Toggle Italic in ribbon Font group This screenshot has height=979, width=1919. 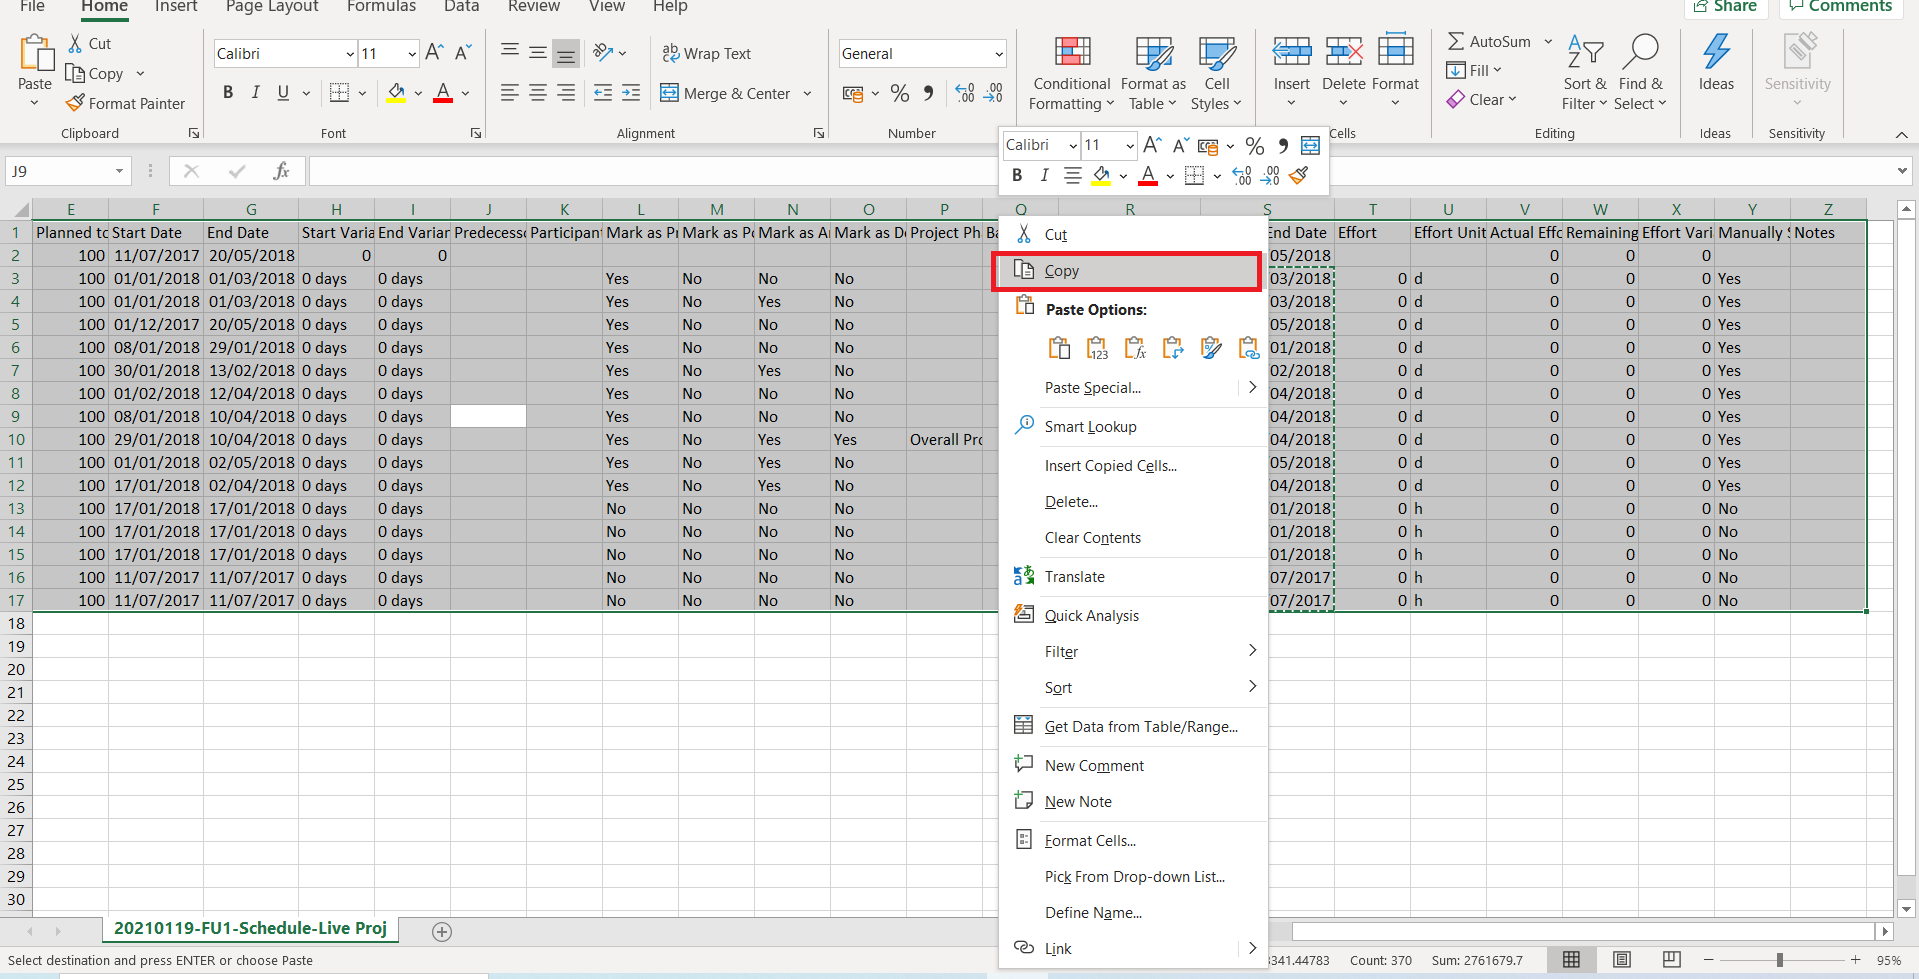coord(256,93)
